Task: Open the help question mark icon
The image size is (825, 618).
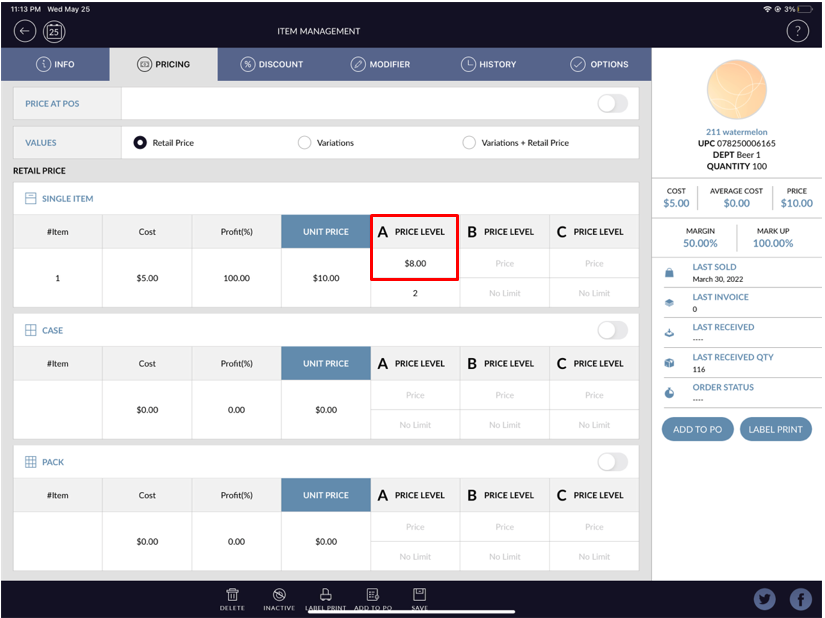Action: click(797, 31)
